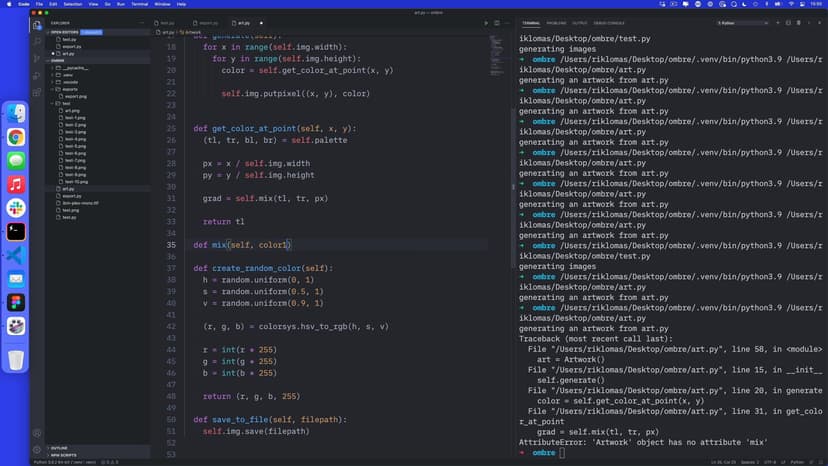Open the Search view in activity bar
This screenshot has width=828, height=466.
pos(37,41)
